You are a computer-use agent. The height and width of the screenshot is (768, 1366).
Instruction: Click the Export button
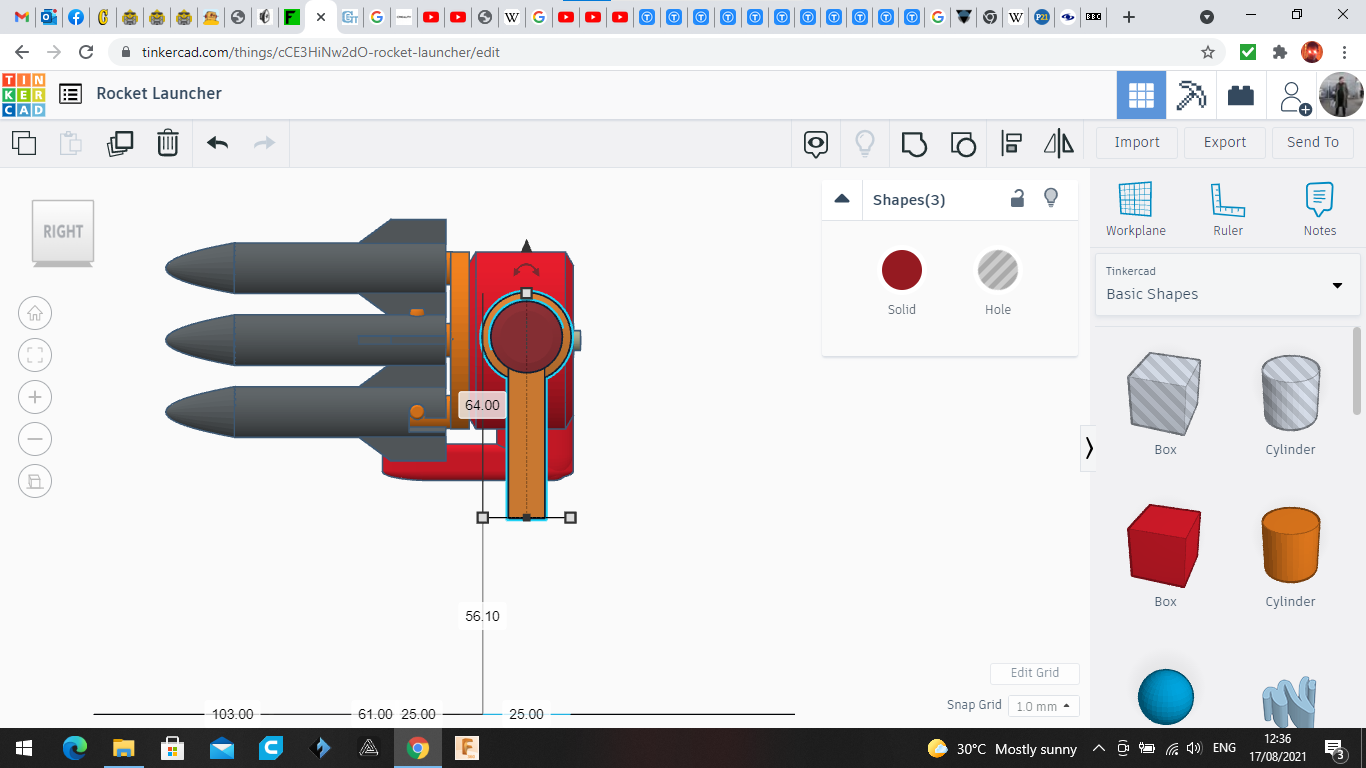[x=1224, y=142]
